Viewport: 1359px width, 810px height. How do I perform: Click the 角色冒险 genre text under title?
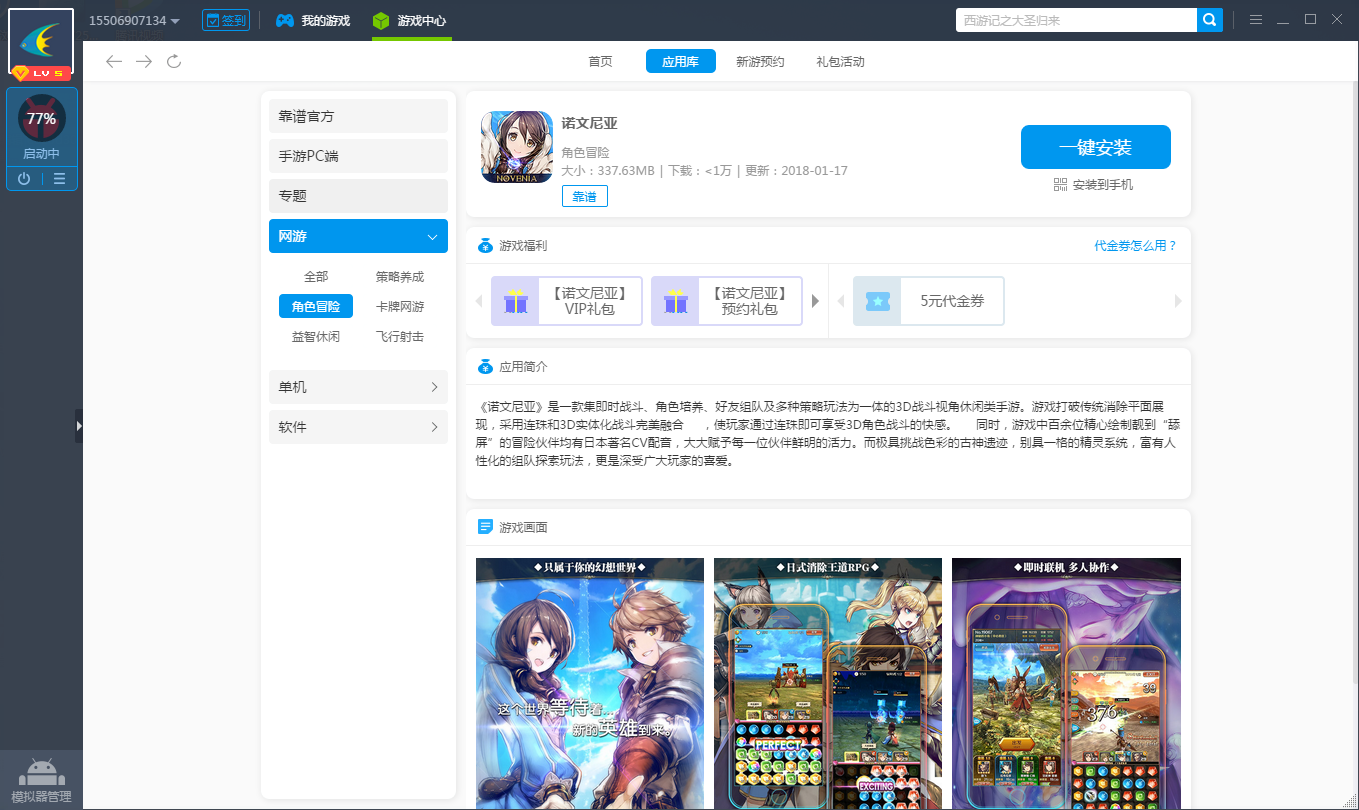tap(585, 153)
